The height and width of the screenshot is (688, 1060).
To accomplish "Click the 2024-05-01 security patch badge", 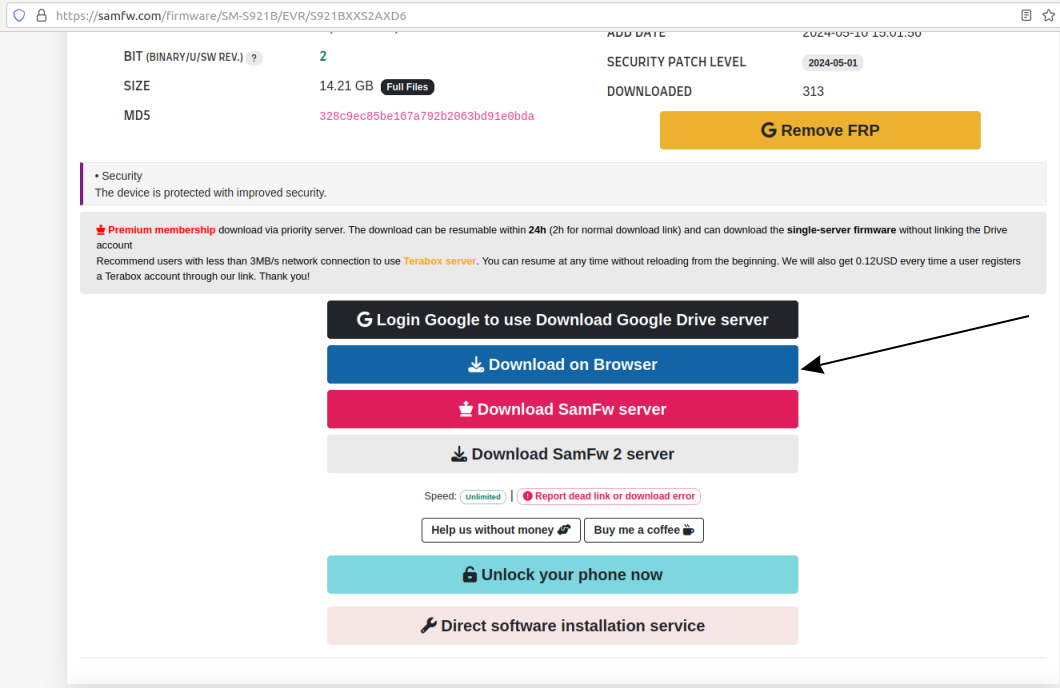I will (832, 63).
